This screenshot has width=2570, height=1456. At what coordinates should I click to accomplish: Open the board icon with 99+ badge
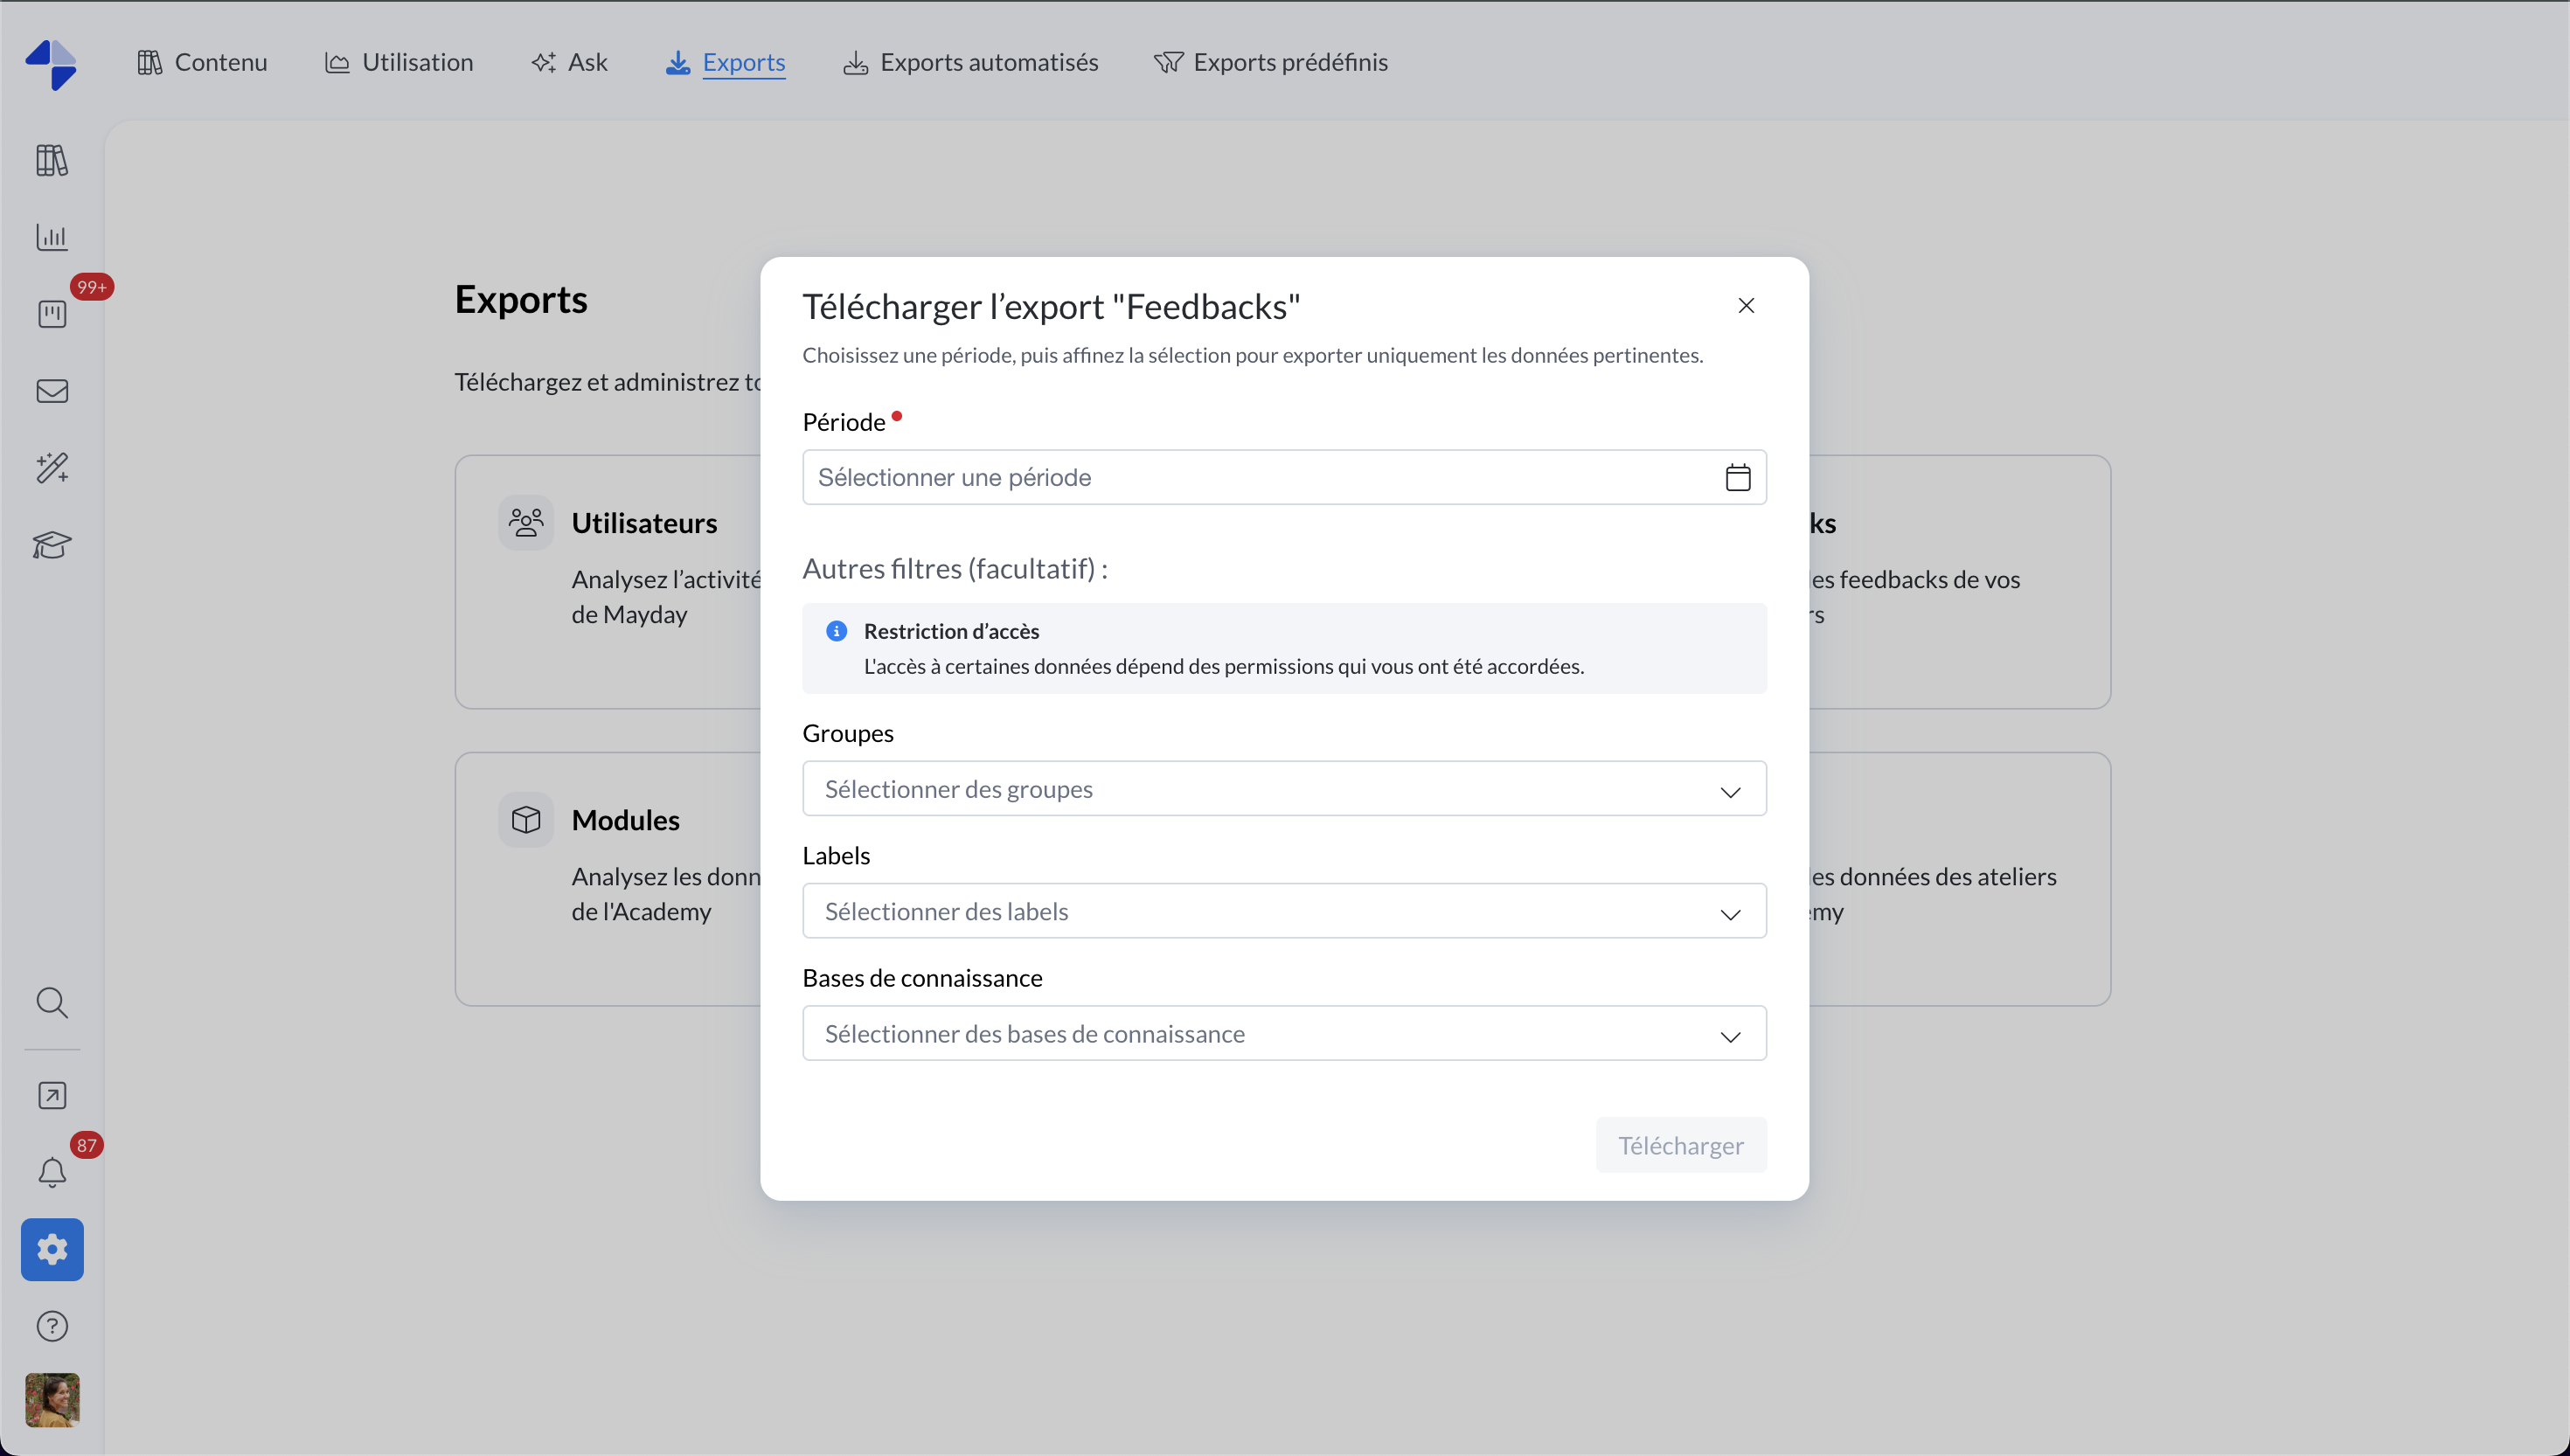(52, 314)
